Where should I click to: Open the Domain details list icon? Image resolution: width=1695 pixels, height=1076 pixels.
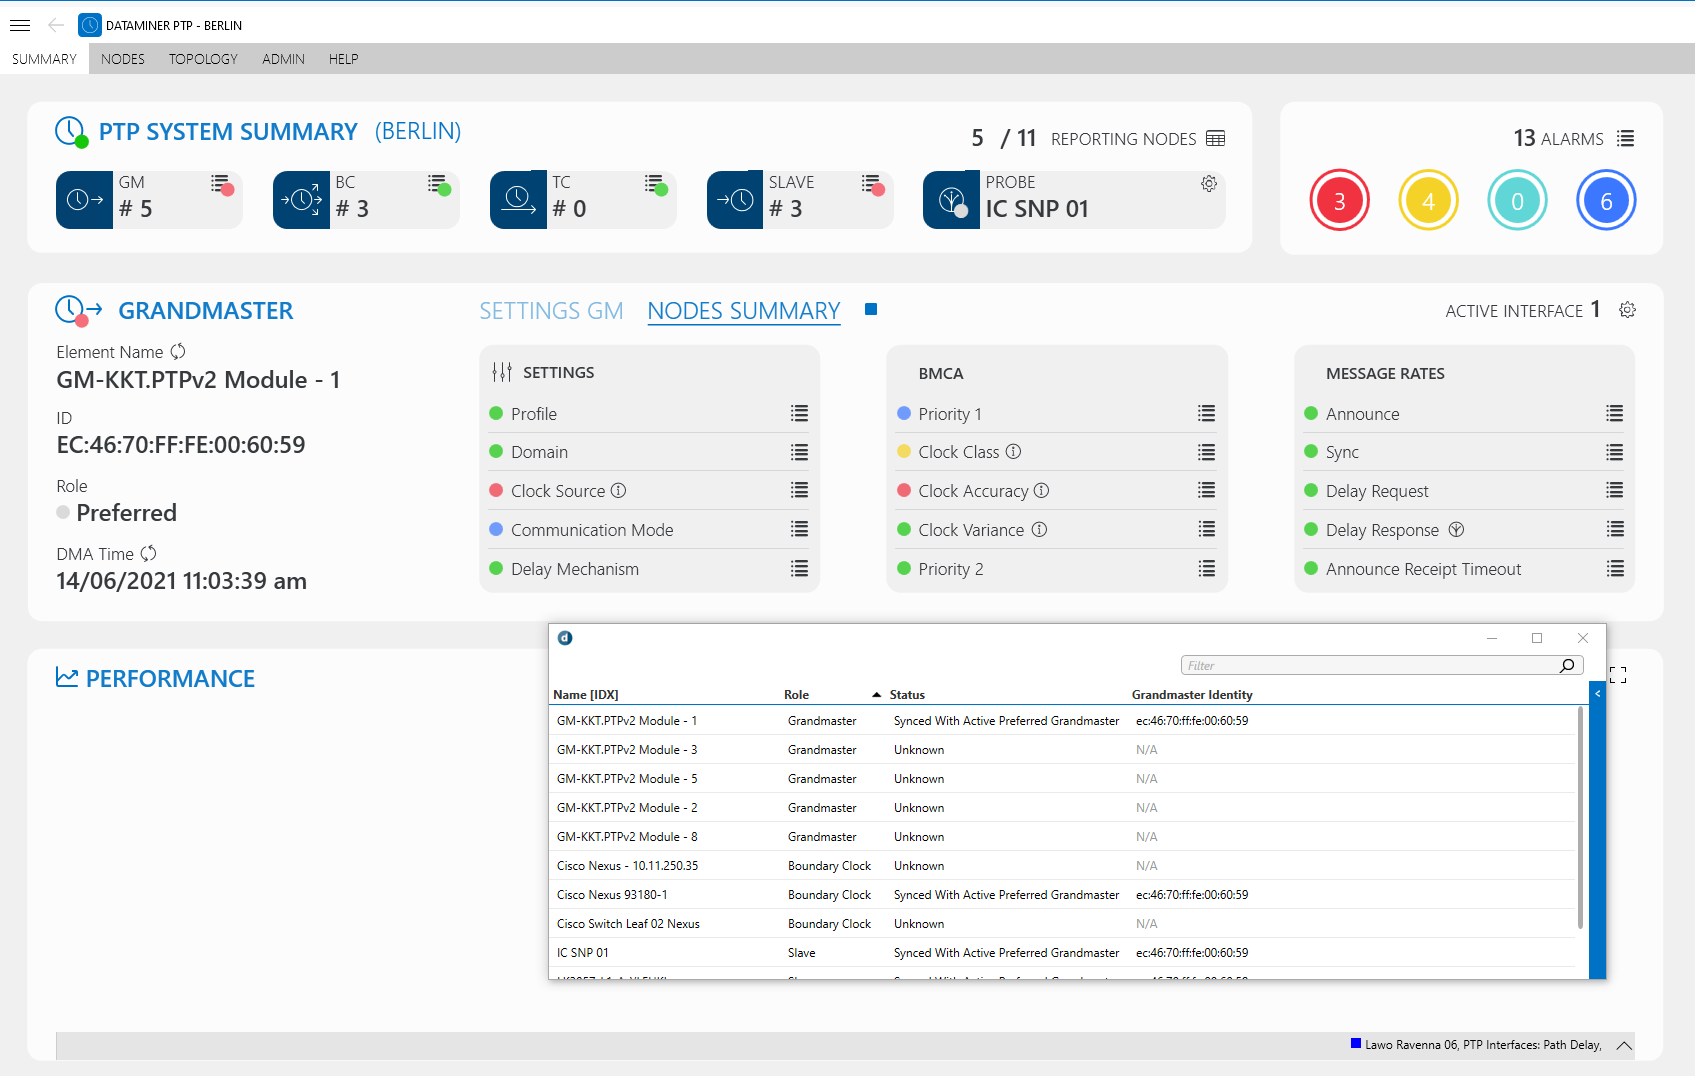[x=799, y=452]
